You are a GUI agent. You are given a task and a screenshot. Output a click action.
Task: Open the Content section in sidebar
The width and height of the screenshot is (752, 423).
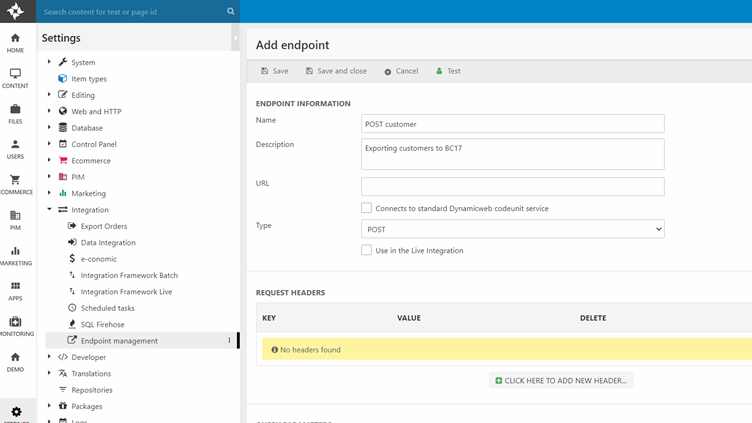tap(15, 78)
